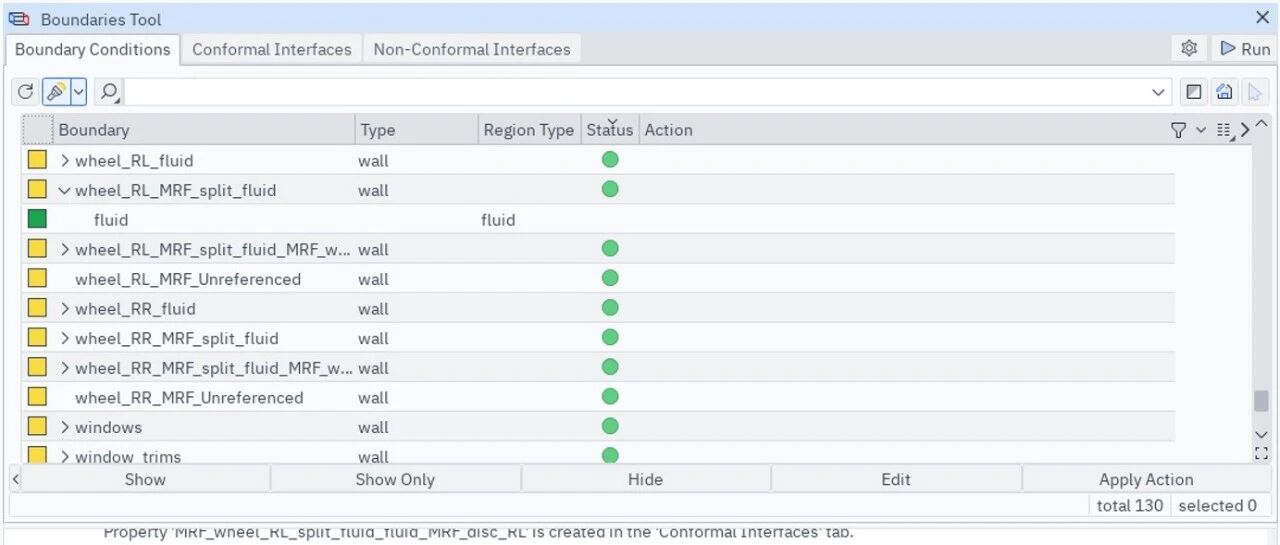Click green status dot of wheel_RL_fluid
This screenshot has height=545, width=1280.
610,160
